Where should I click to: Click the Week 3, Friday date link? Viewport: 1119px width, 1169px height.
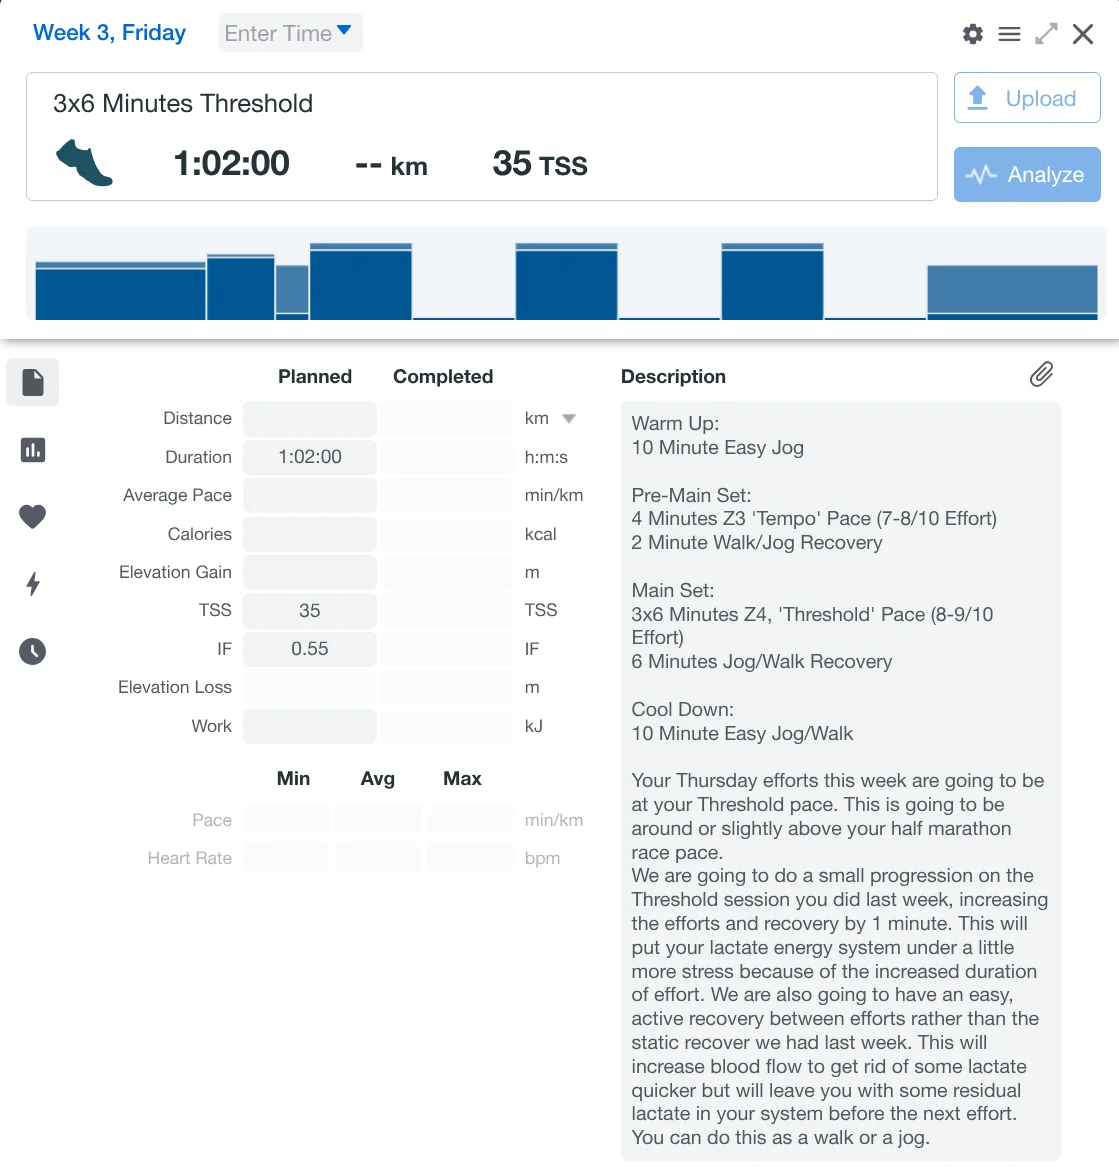110,33
